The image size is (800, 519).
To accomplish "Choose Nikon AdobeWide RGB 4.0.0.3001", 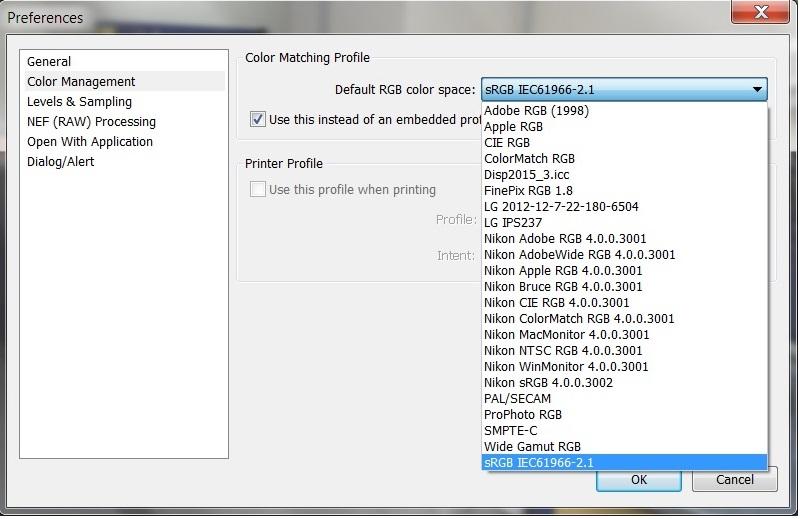I will 624,255.
